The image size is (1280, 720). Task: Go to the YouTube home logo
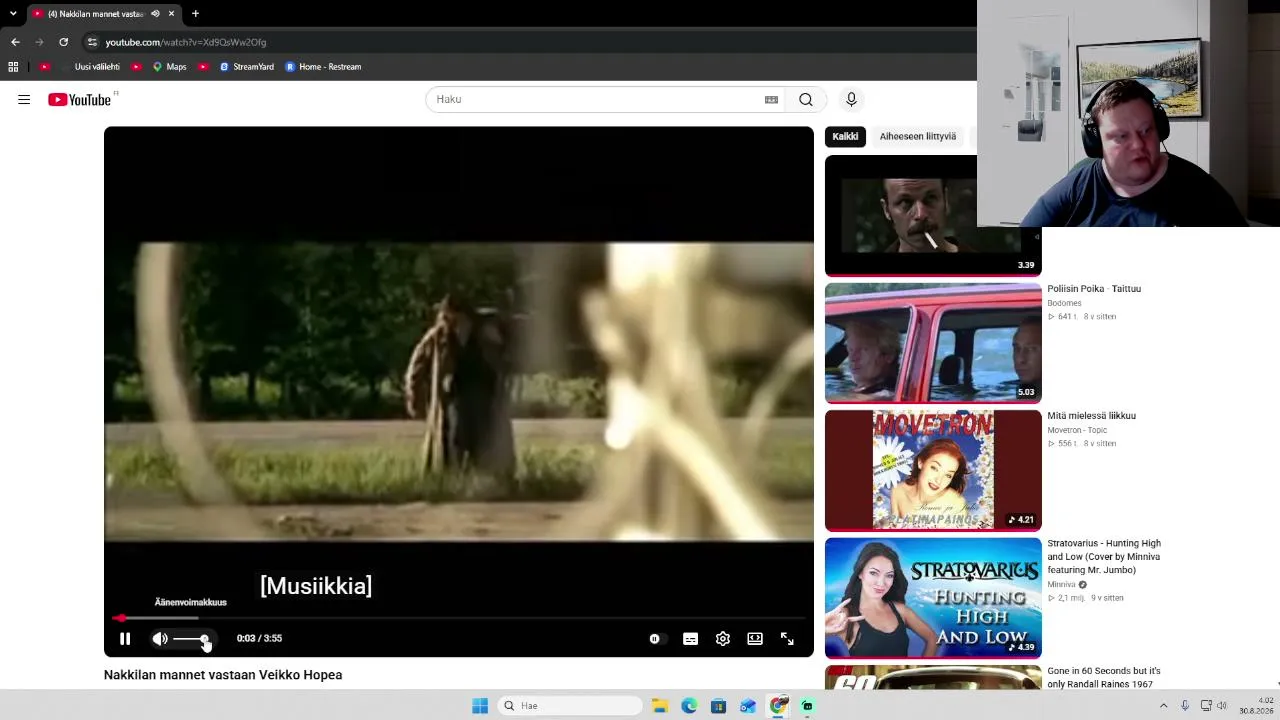click(80, 99)
